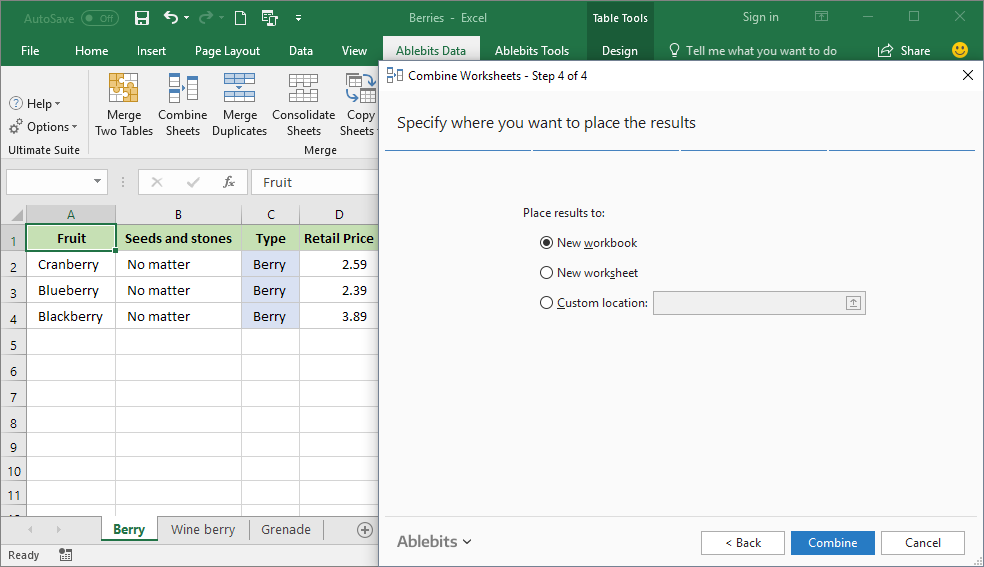Open the Options dropdown
The width and height of the screenshot is (984, 567).
pos(43,127)
